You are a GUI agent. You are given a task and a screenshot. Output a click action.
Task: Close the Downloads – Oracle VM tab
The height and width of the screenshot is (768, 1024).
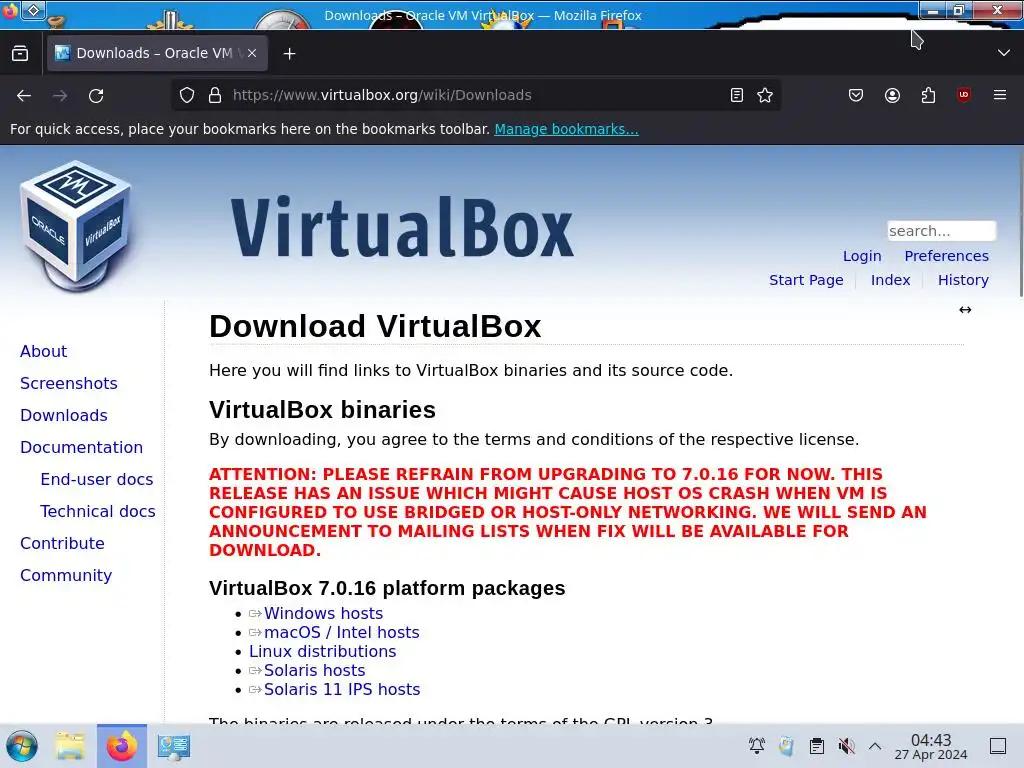coord(252,54)
